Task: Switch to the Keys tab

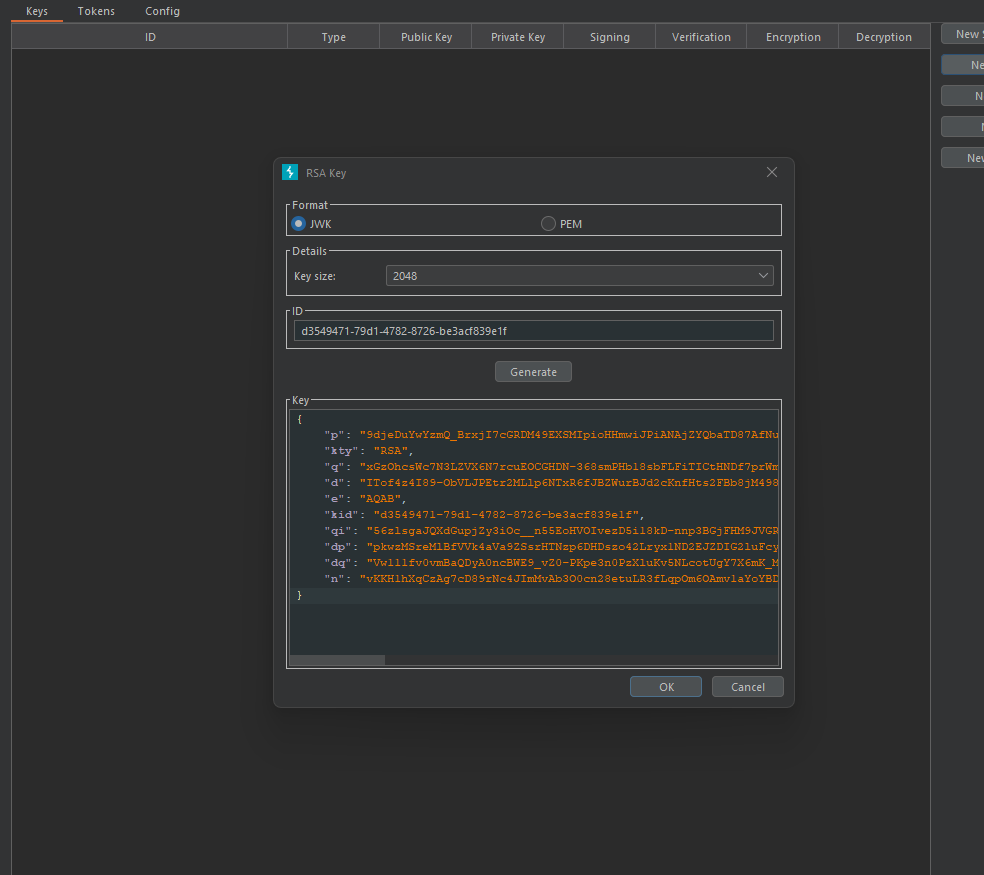Action: 37,11
